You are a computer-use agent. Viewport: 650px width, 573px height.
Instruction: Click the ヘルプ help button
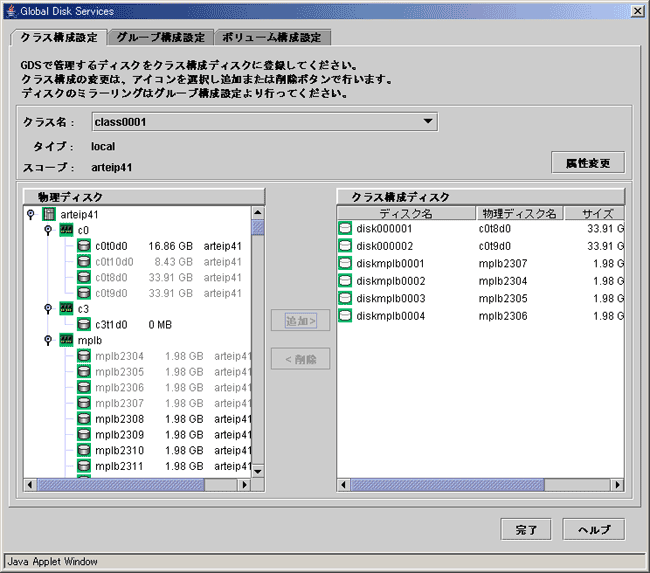[594, 530]
